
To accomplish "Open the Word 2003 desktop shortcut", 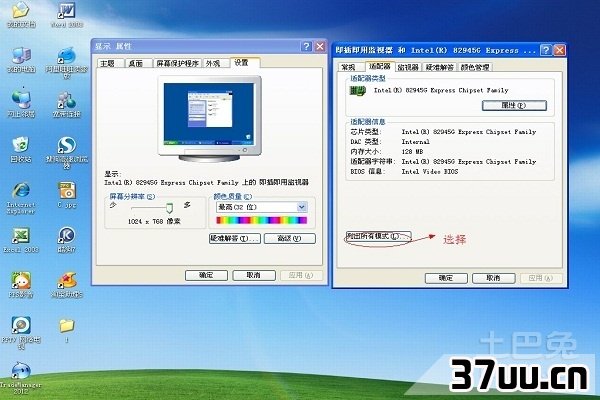I will [x=67, y=15].
